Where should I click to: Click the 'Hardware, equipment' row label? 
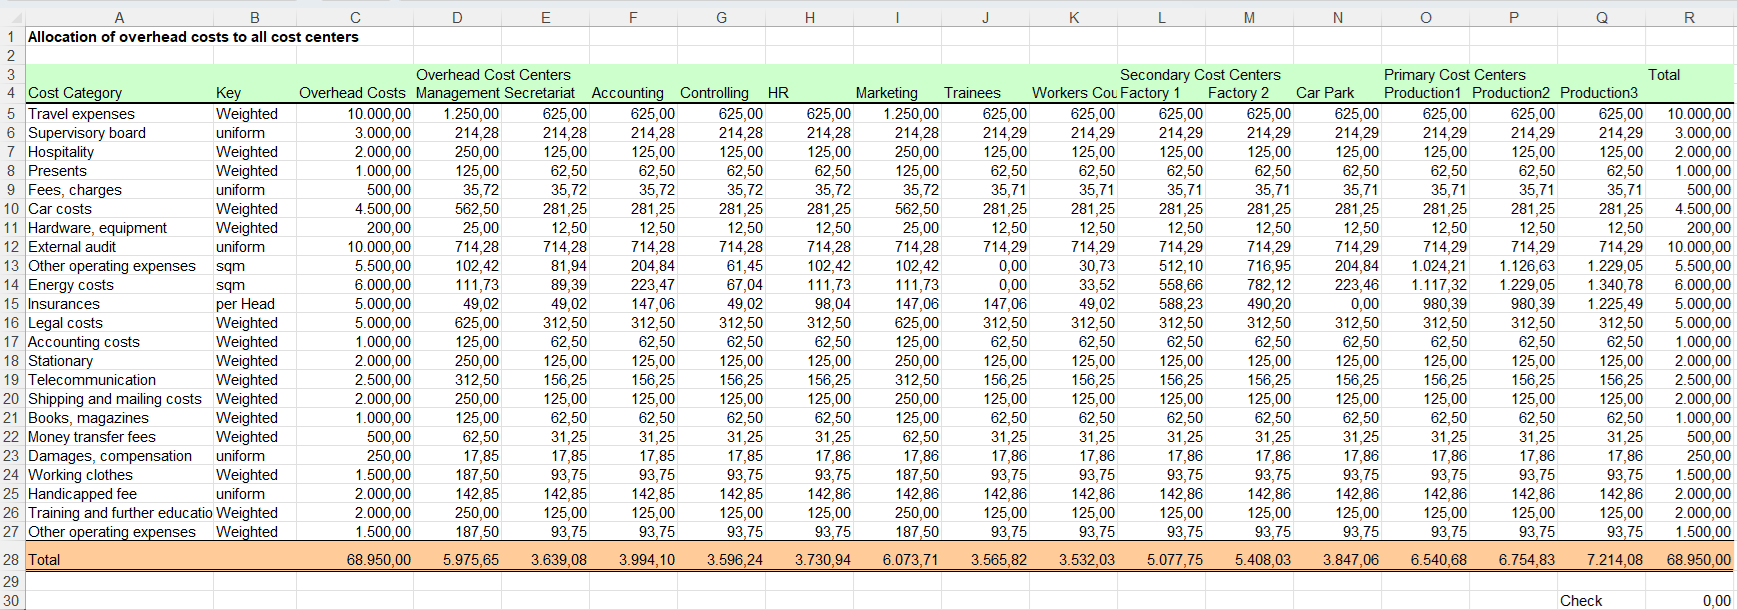click(98, 228)
